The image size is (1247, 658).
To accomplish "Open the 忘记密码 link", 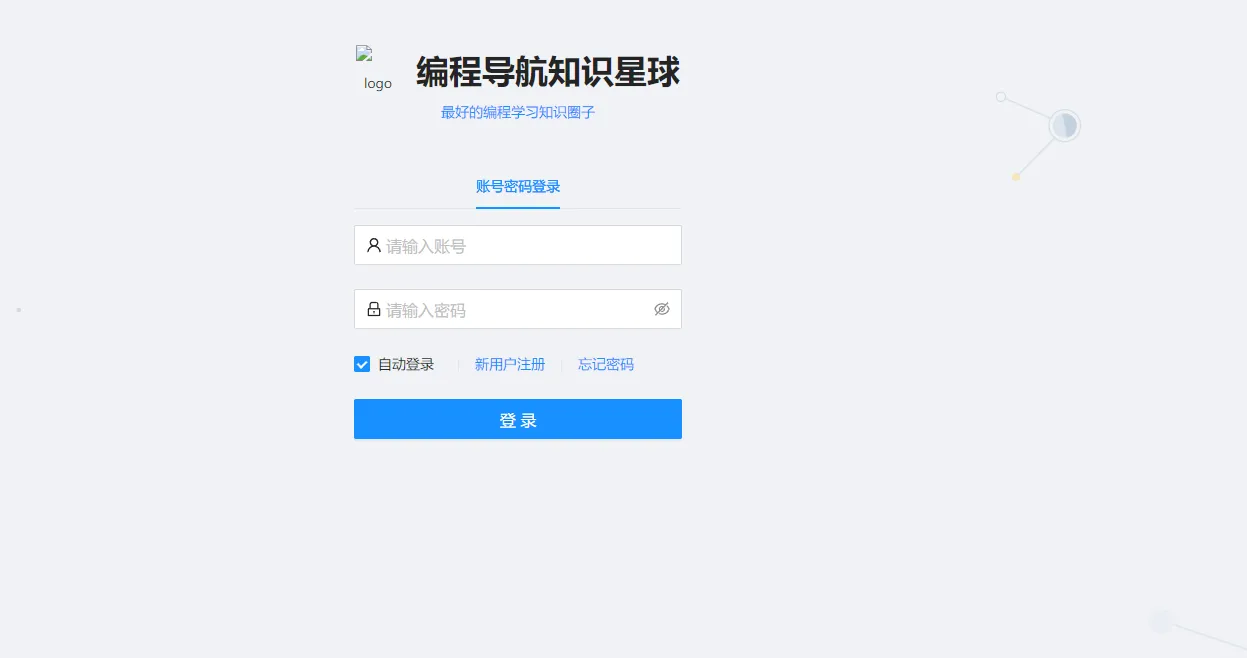I will [x=606, y=364].
